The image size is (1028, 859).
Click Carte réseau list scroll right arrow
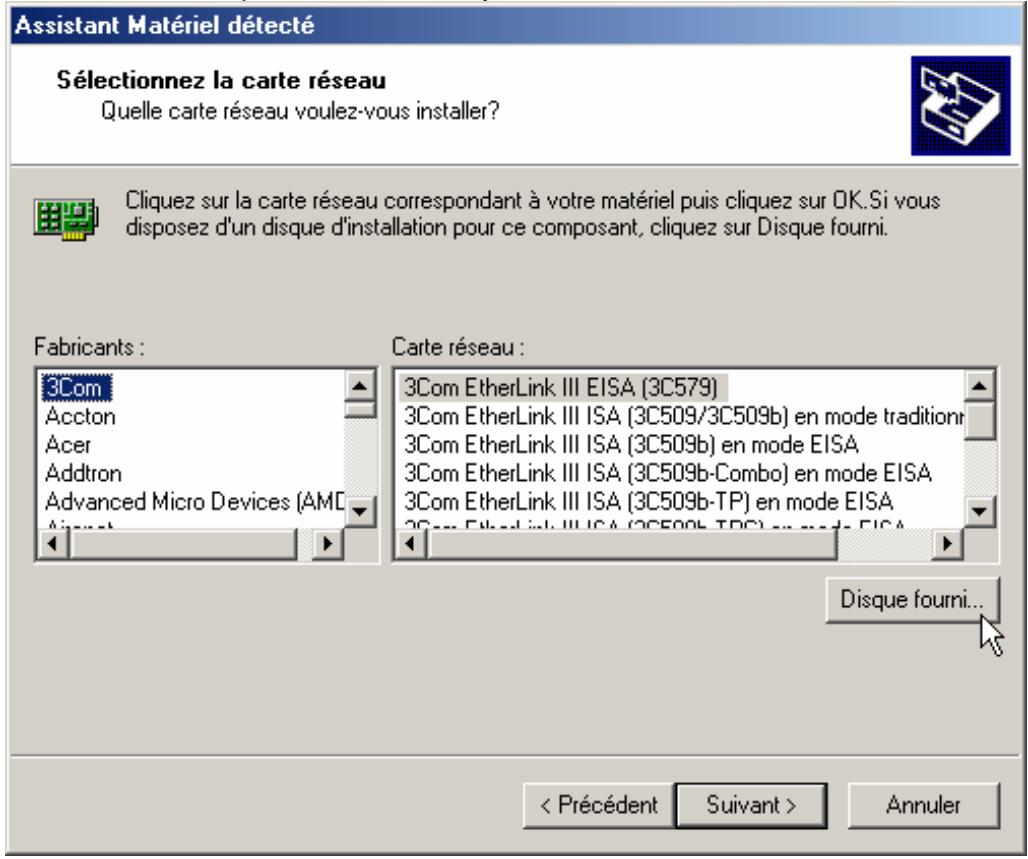[947, 544]
